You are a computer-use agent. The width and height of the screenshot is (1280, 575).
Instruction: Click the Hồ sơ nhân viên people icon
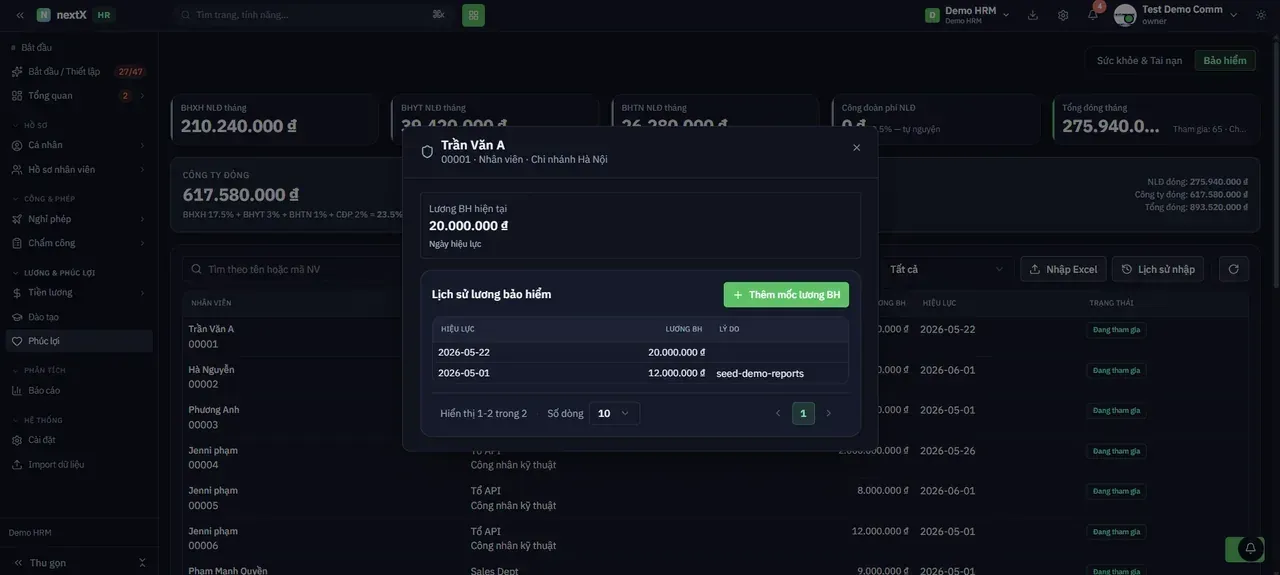[x=17, y=169]
